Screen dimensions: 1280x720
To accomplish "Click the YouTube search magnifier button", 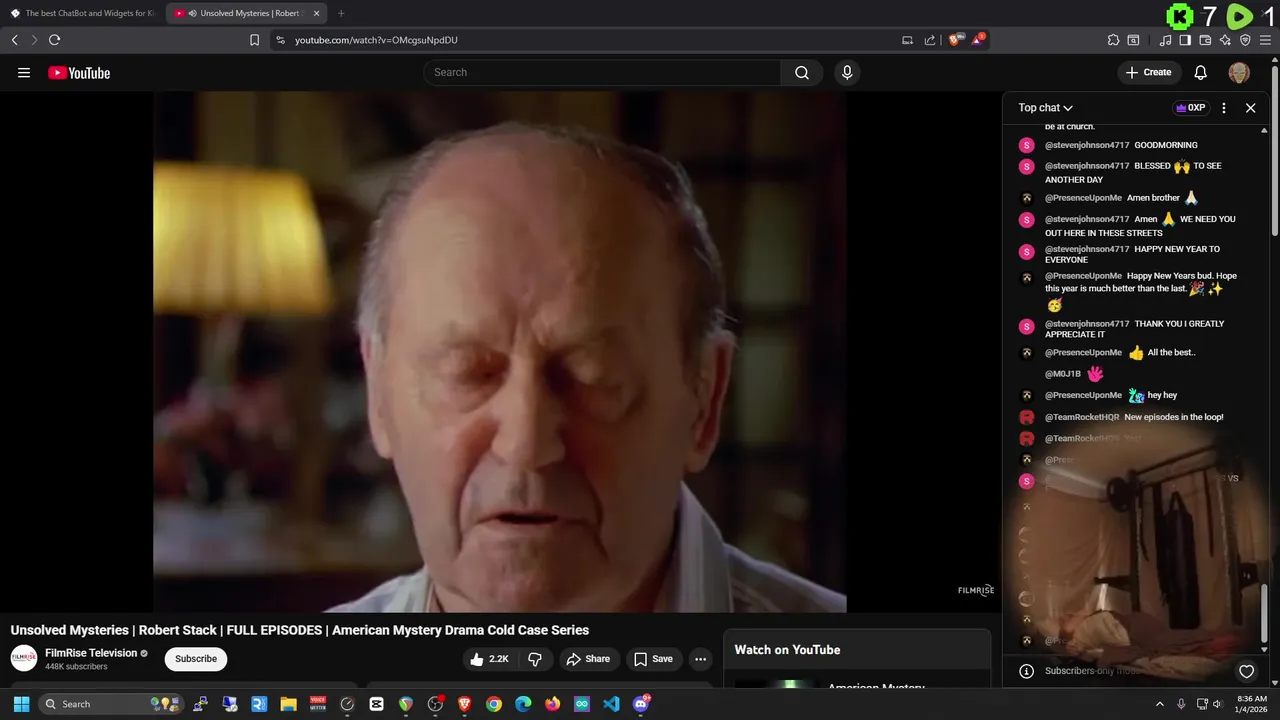I will click(x=802, y=72).
